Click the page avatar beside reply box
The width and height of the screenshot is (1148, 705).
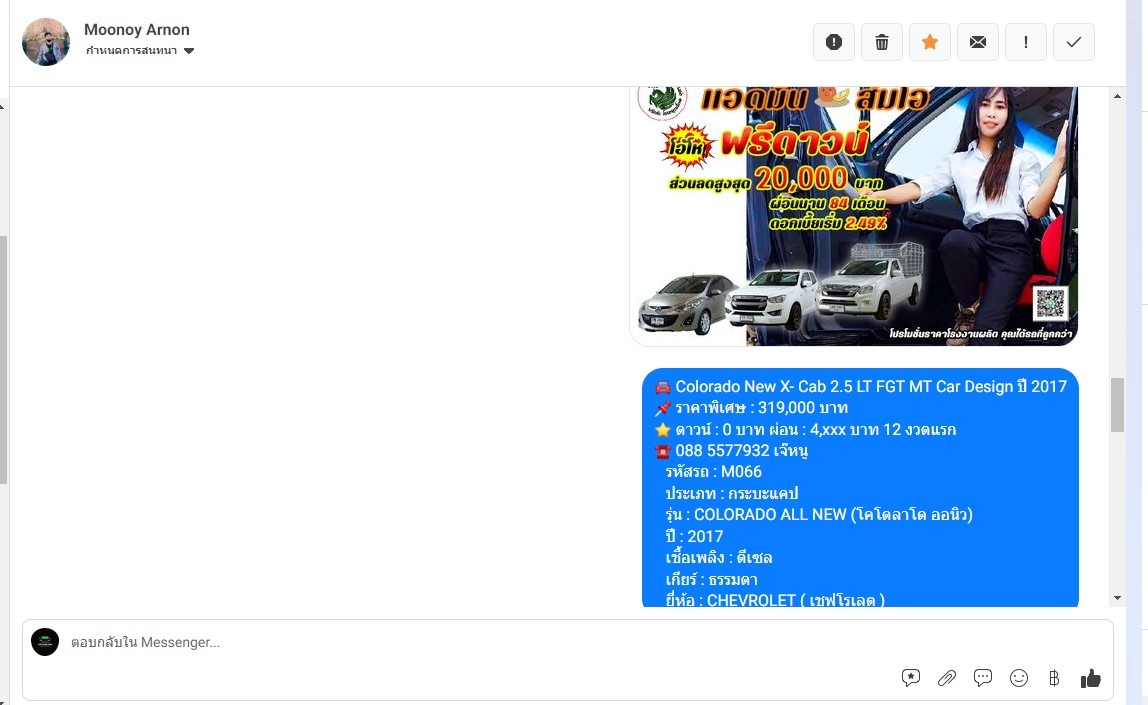[x=45, y=642]
